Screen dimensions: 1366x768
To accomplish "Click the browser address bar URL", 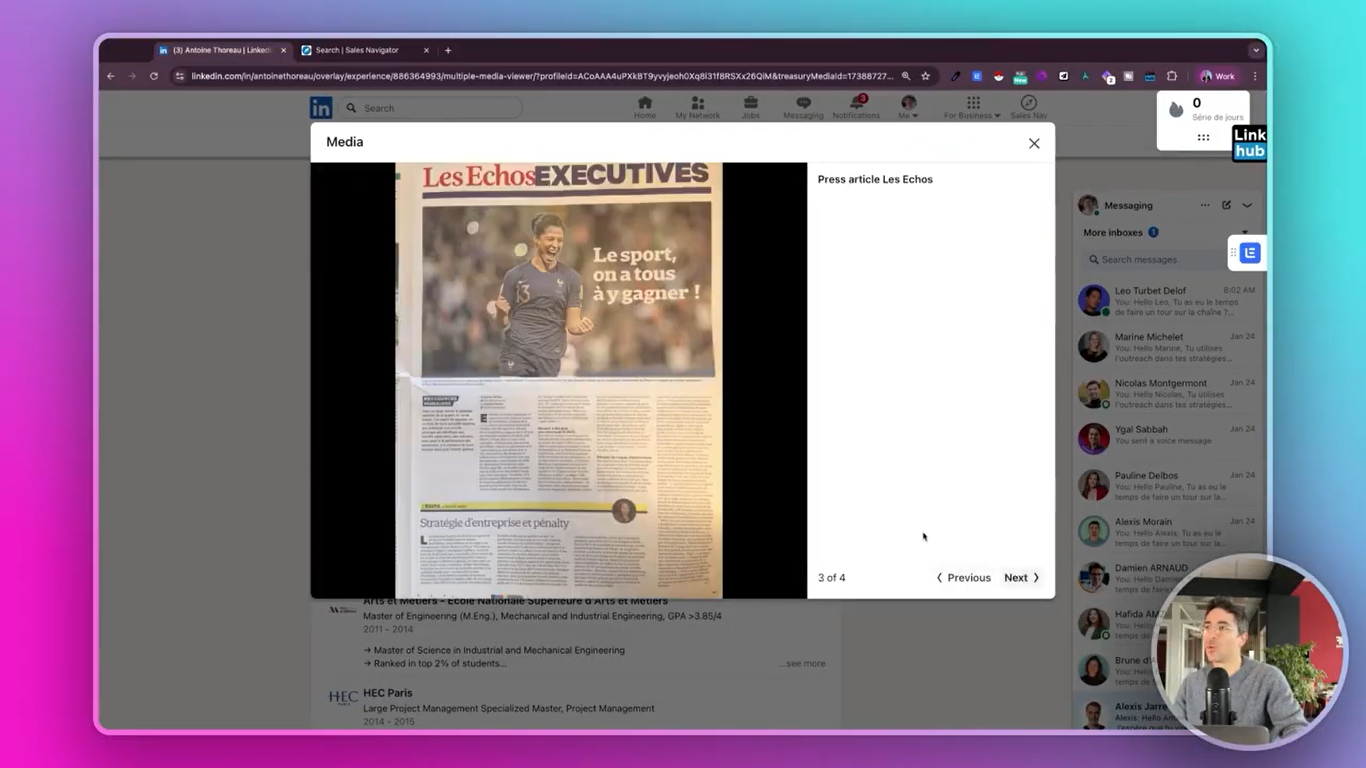I will [x=542, y=76].
